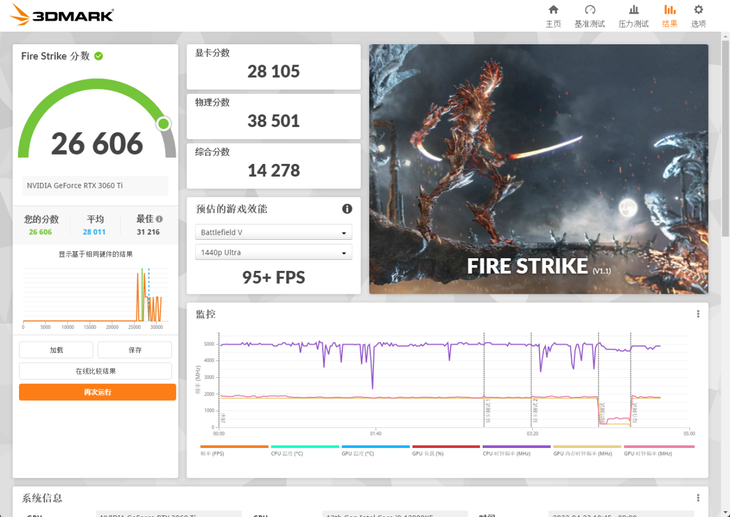Click the Fire Strike scene preview image
This screenshot has height=517, width=730.
[539, 169]
